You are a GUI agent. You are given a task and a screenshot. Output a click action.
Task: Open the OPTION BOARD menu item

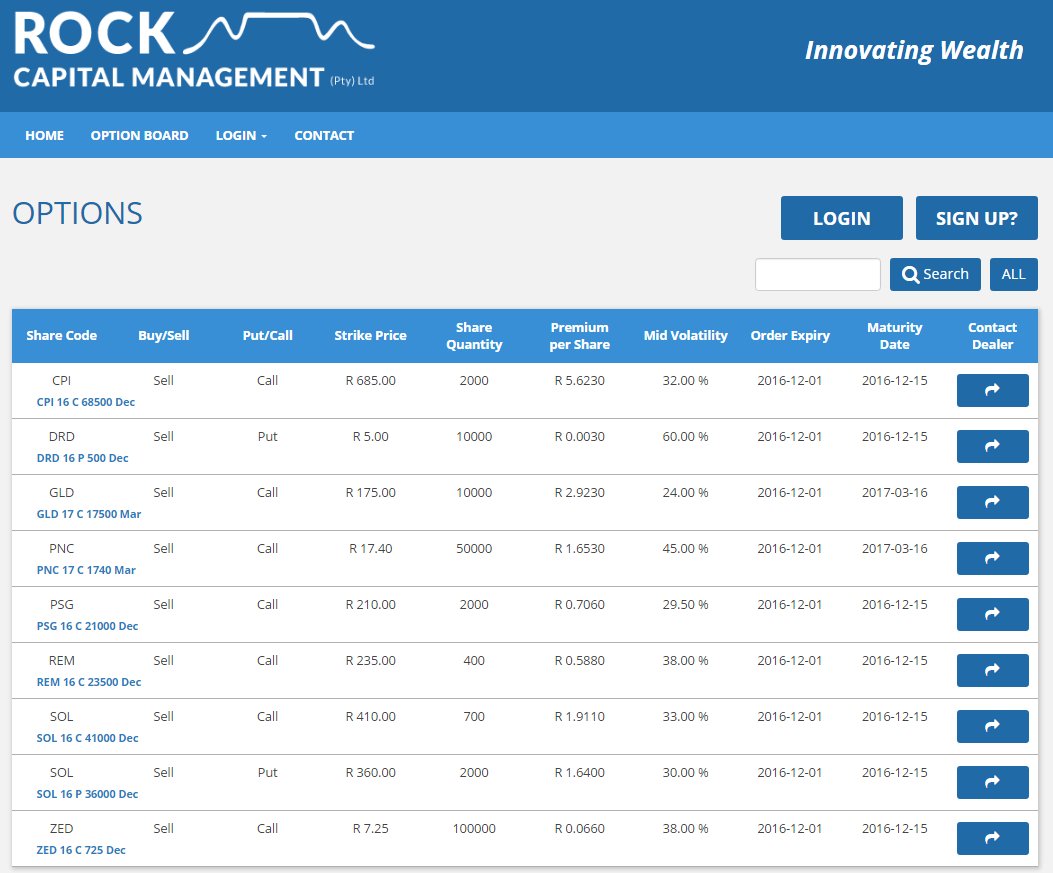click(x=140, y=135)
